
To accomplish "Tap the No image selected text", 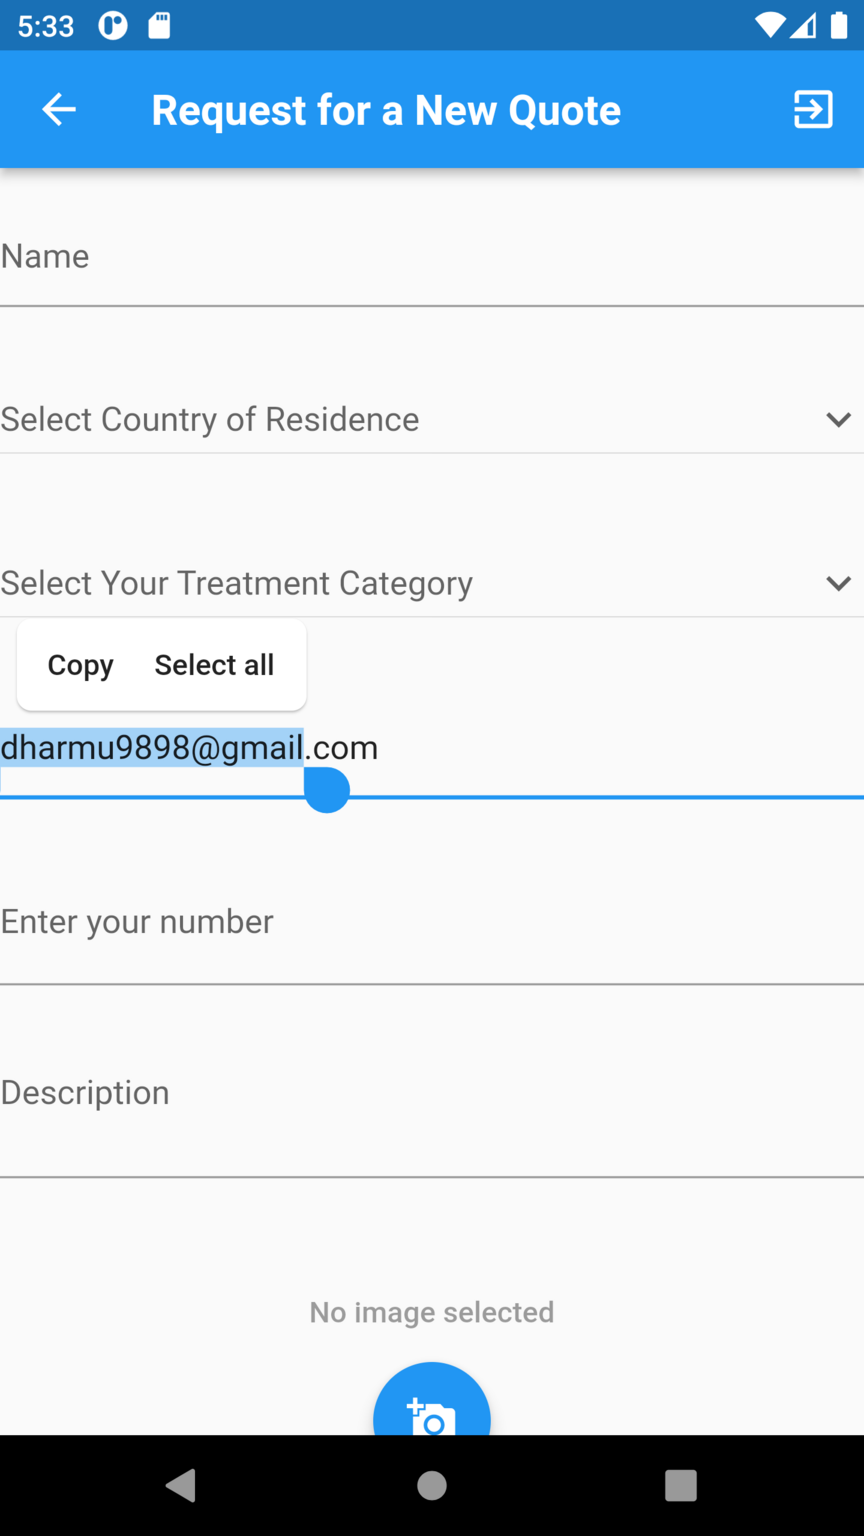I will coord(432,1312).
